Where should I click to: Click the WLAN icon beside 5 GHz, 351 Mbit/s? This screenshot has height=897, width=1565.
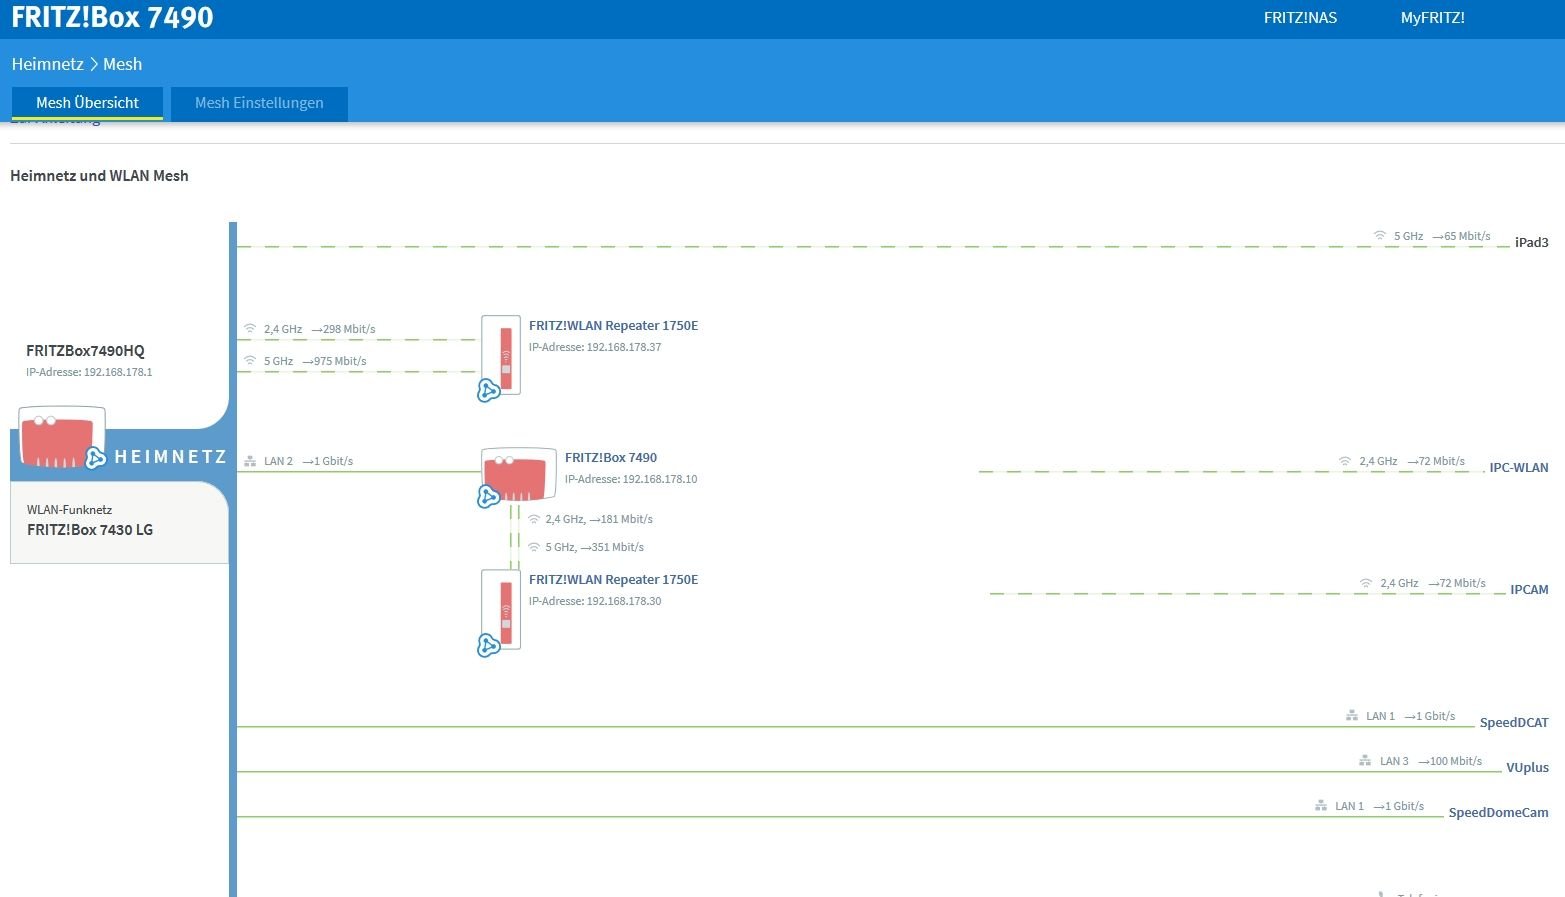pyautogui.click(x=534, y=547)
